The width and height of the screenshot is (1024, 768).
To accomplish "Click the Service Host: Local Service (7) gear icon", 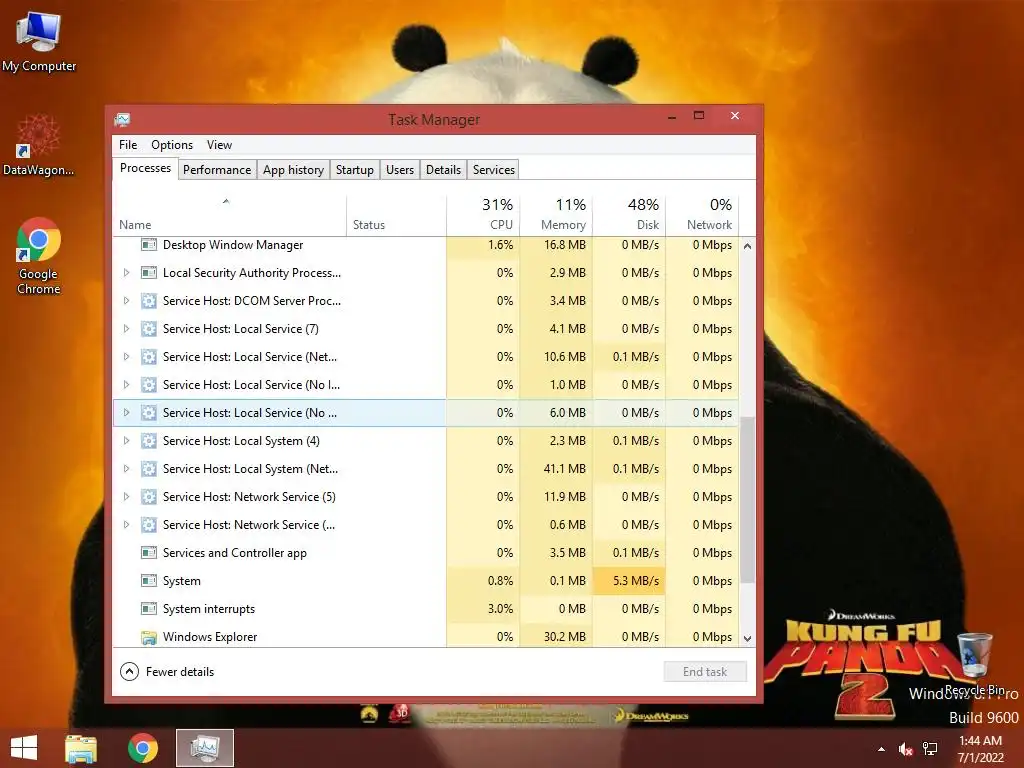I will click(149, 329).
